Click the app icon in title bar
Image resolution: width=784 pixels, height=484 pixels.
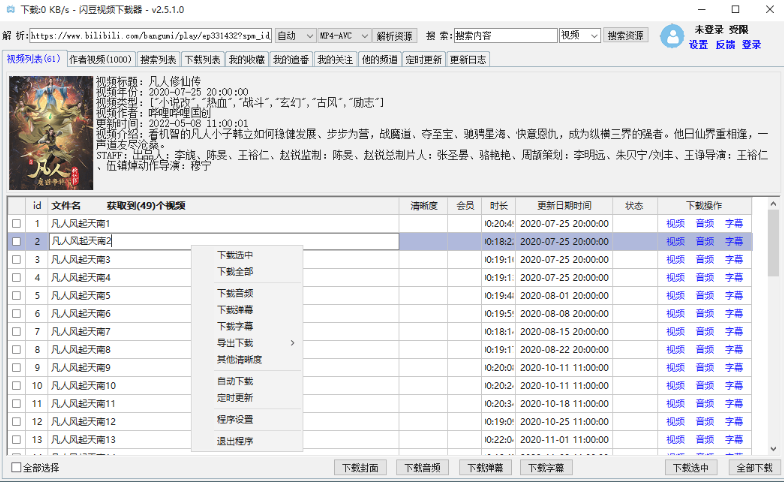click(x=10, y=10)
